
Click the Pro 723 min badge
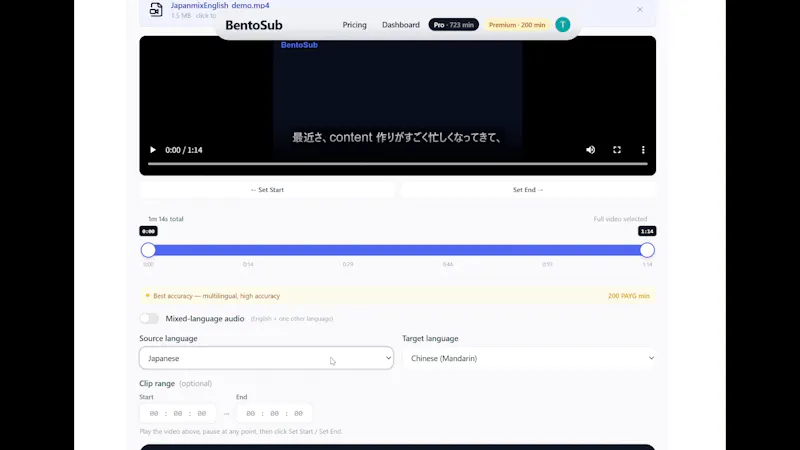(454, 24)
